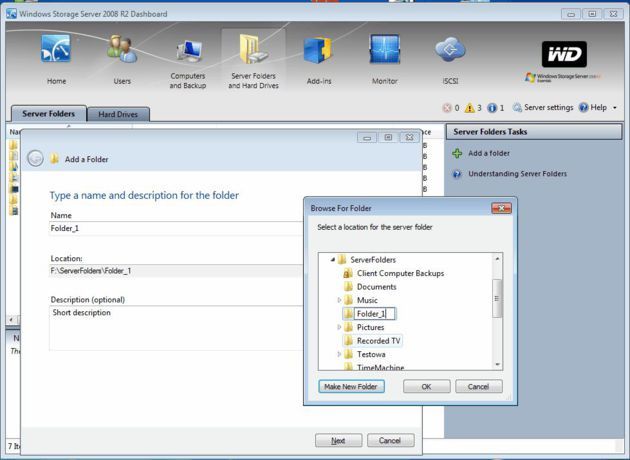Open the iSCSI section icon
630x460 pixels.
[x=450, y=49]
